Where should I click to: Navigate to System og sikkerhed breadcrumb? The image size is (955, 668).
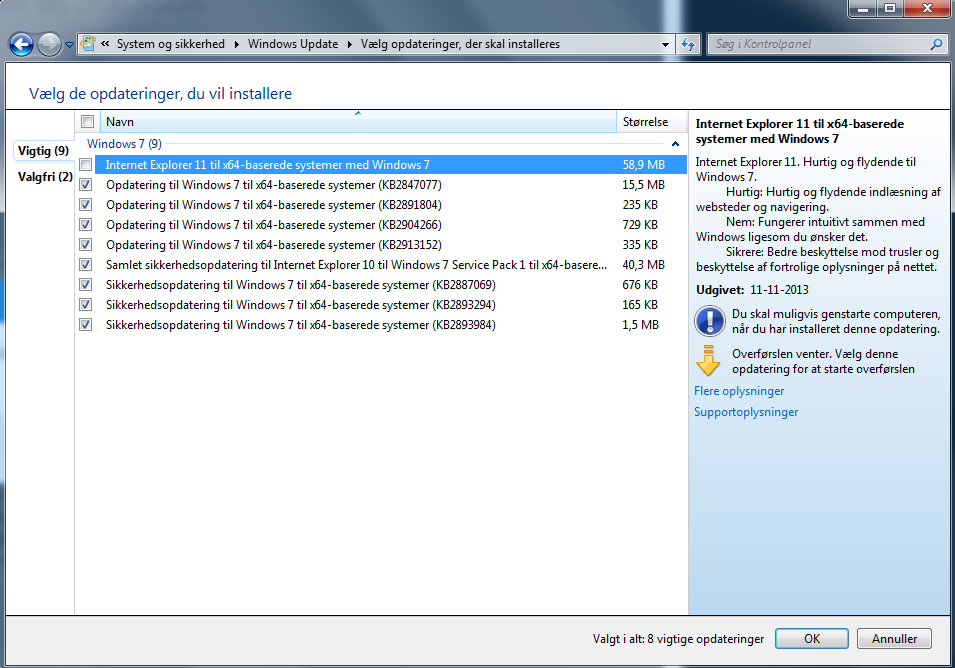[x=171, y=44]
